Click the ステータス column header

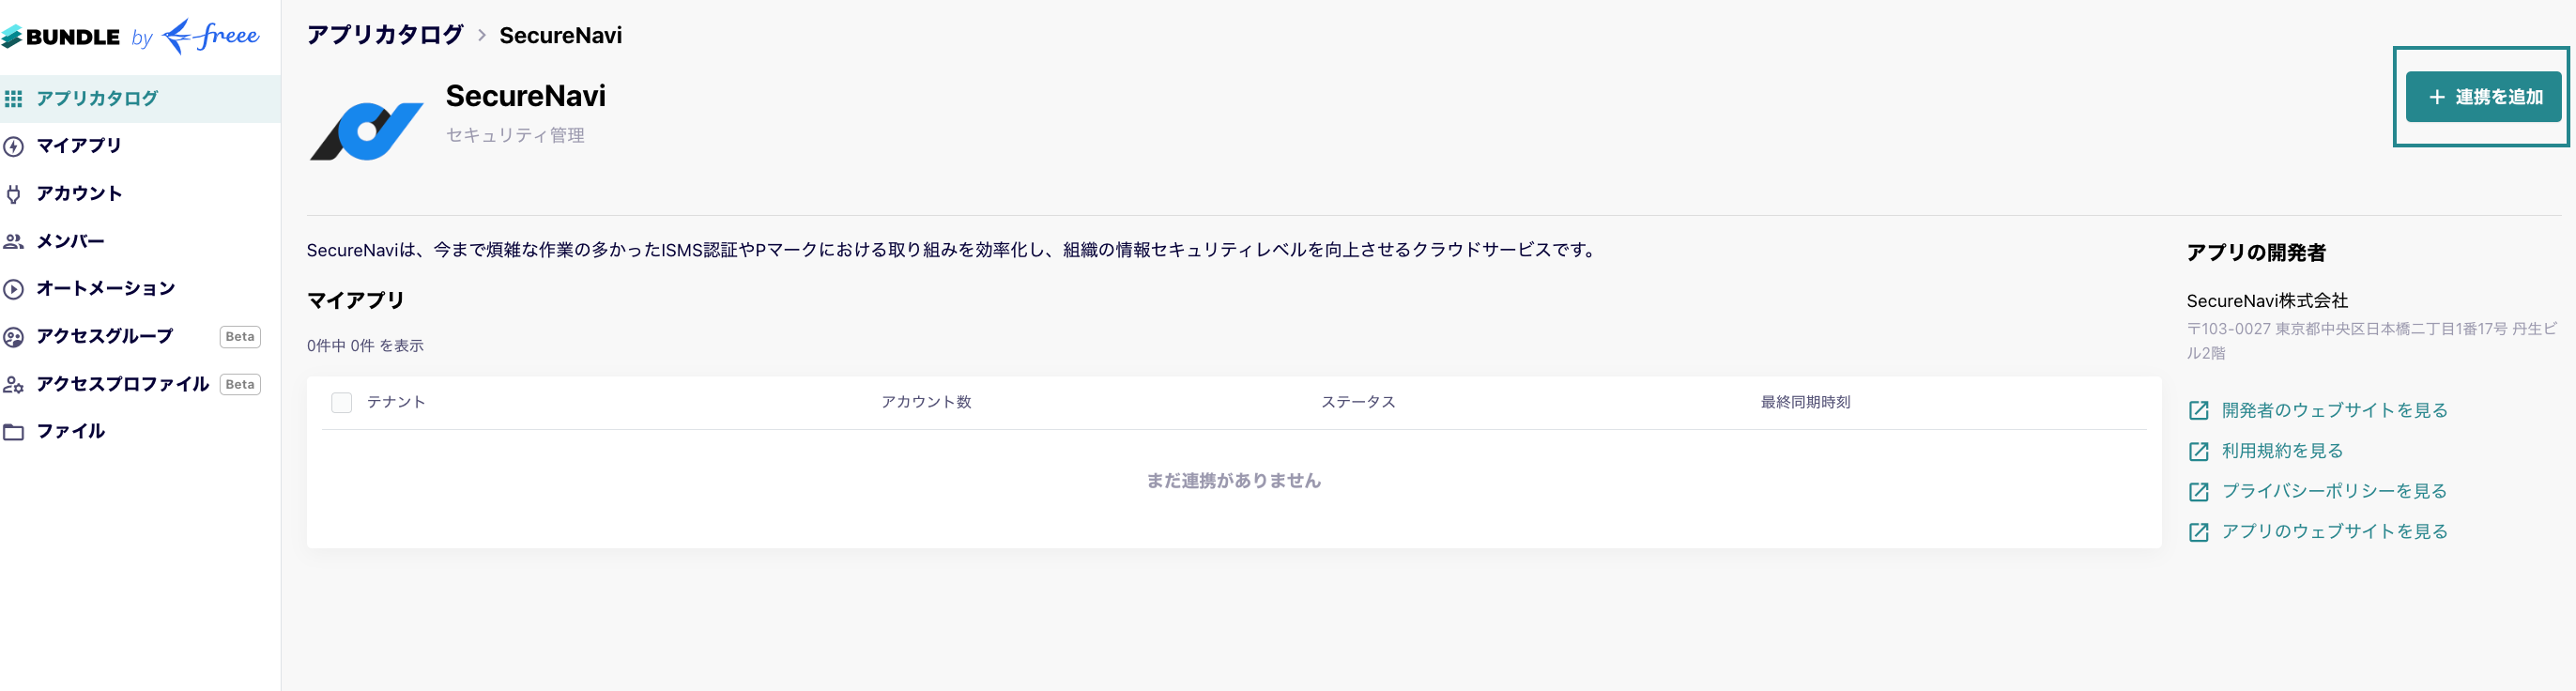pyautogui.click(x=1358, y=402)
